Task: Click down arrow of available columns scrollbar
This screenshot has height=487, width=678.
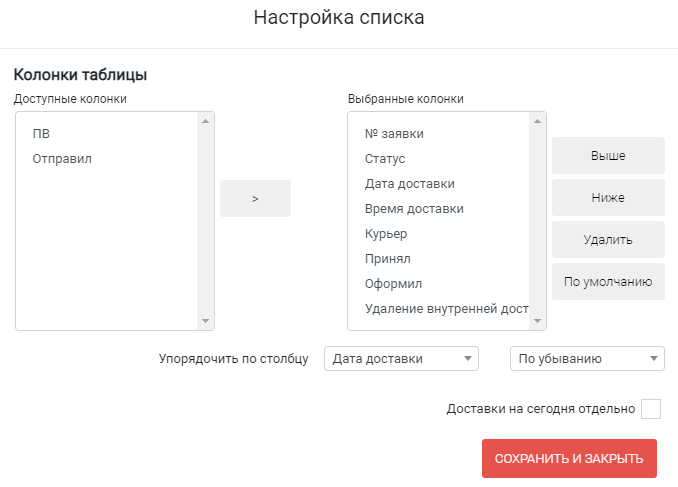Action: point(205,321)
